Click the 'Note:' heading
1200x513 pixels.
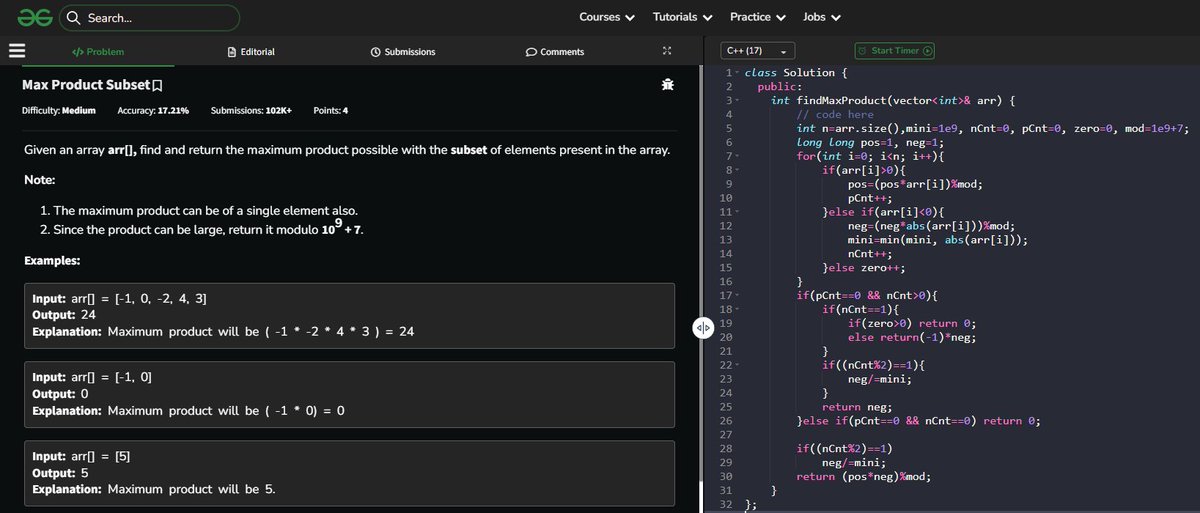click(x=39, y=180)
